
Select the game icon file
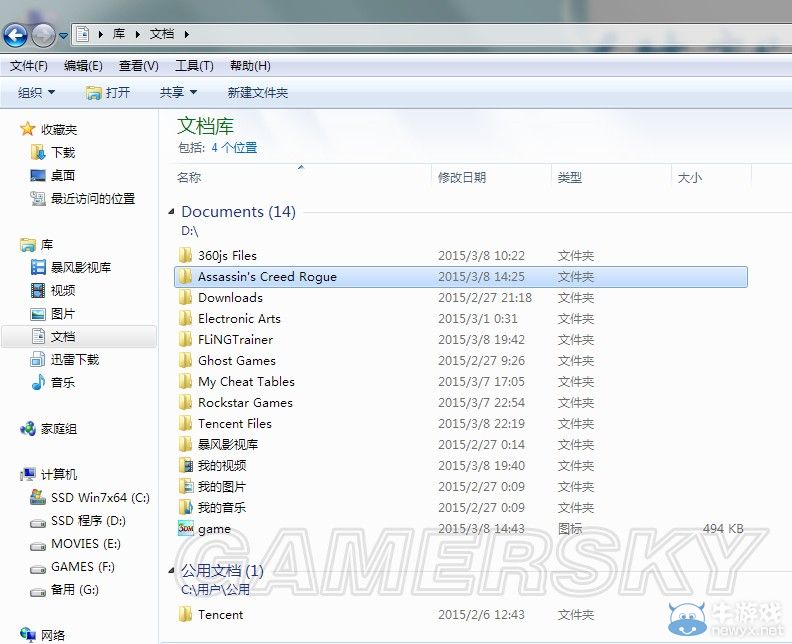click(x=185, y=528)
